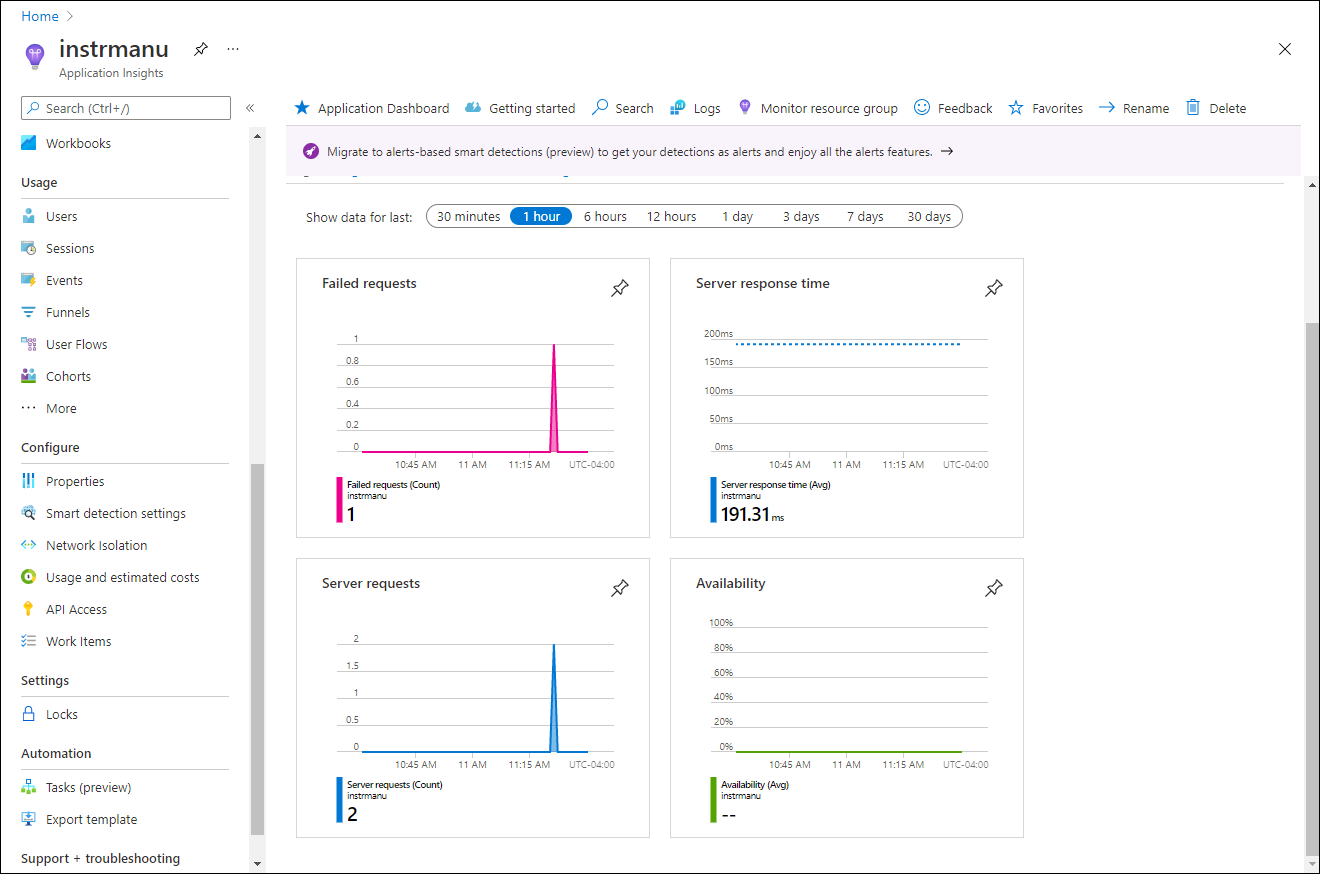
Task: Open Smart detection settings
Action: (x=115, y=512)
